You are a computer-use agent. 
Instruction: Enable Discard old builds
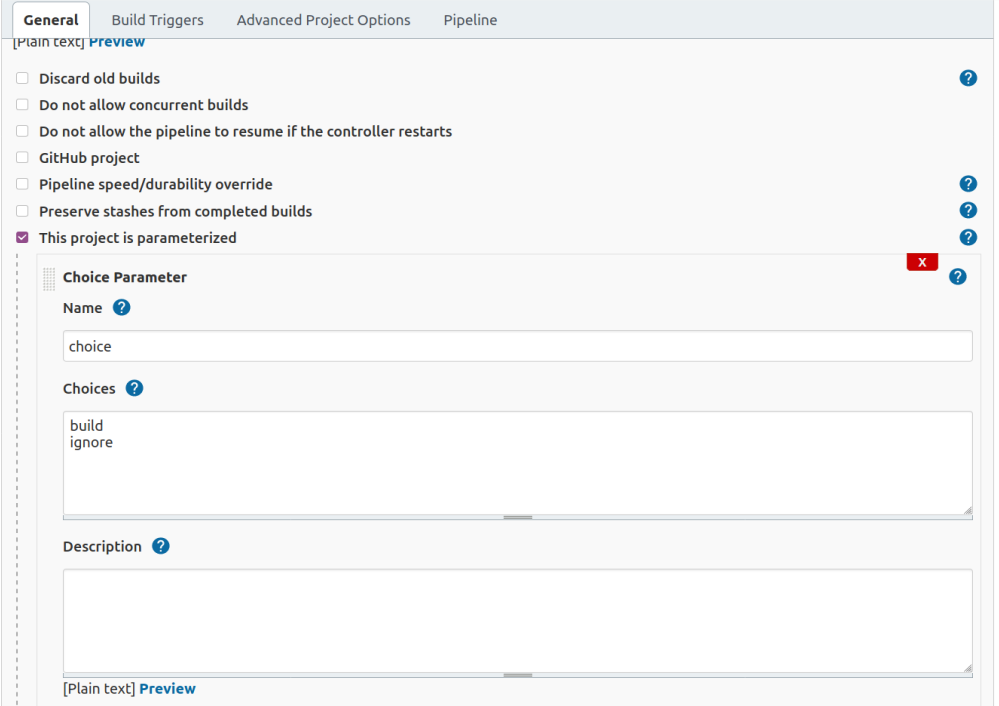21,77
